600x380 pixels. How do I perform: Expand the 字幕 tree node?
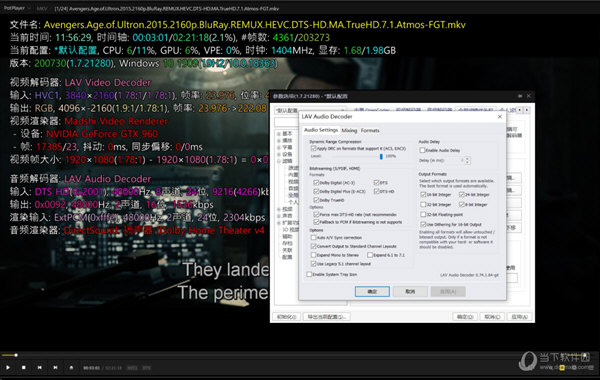(x=279, y=148)
